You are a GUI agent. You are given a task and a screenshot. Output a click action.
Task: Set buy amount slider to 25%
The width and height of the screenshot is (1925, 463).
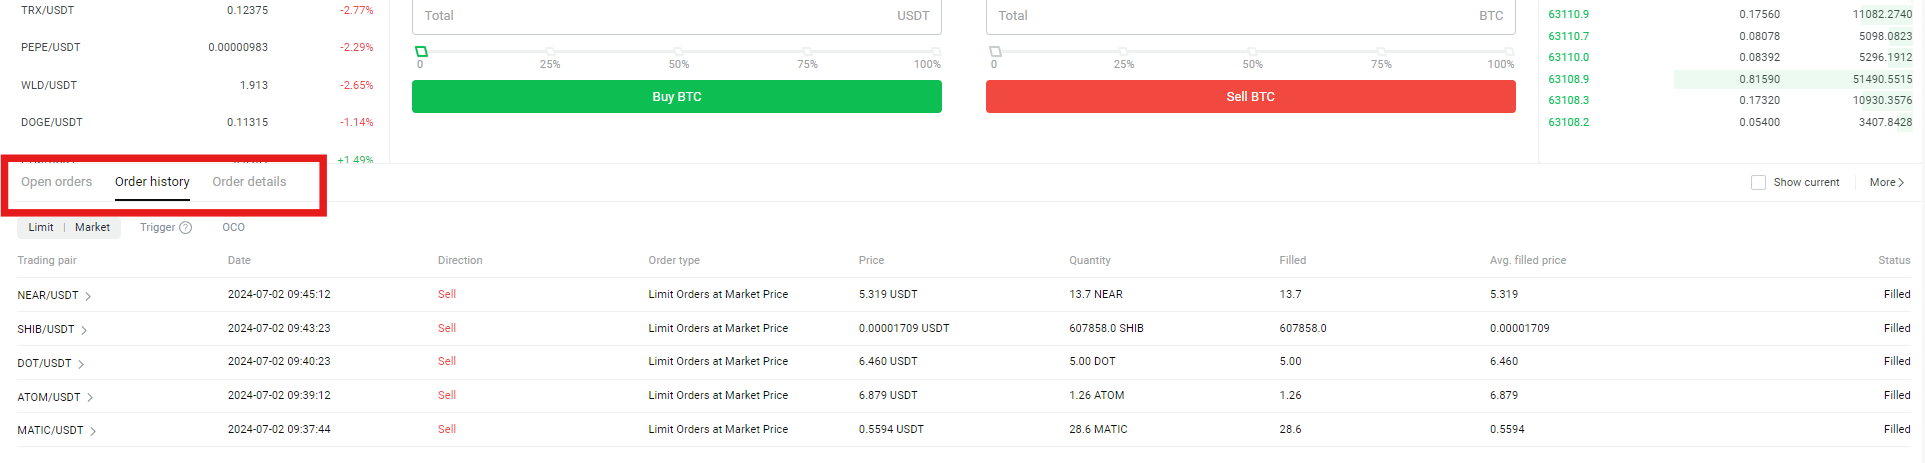tap(550, 51)
